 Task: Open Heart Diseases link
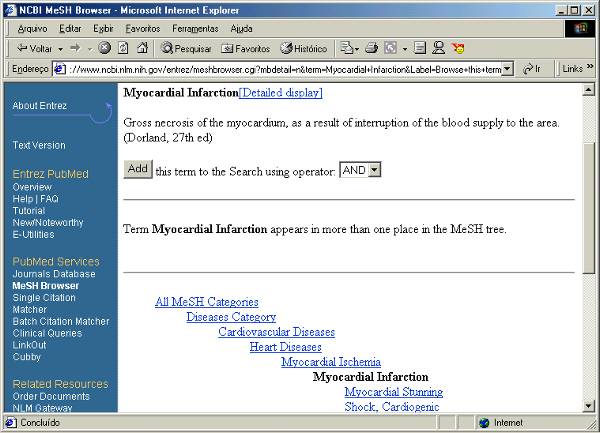click(x=285, y=347)
